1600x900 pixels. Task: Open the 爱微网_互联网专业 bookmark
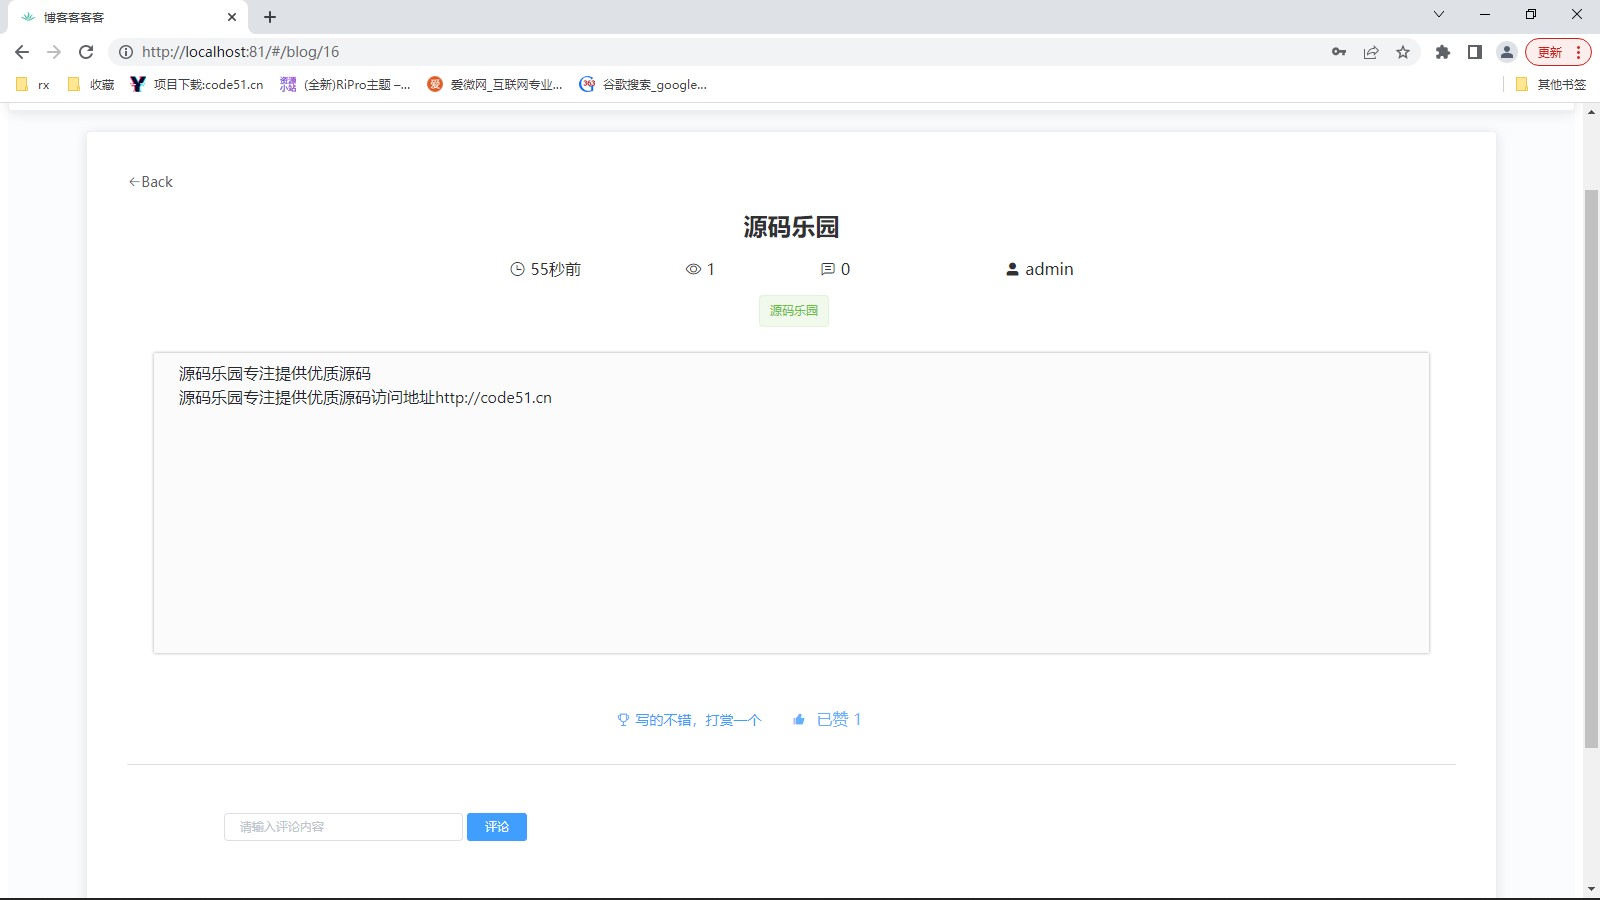pyautogui.click(x=495, y=85)
